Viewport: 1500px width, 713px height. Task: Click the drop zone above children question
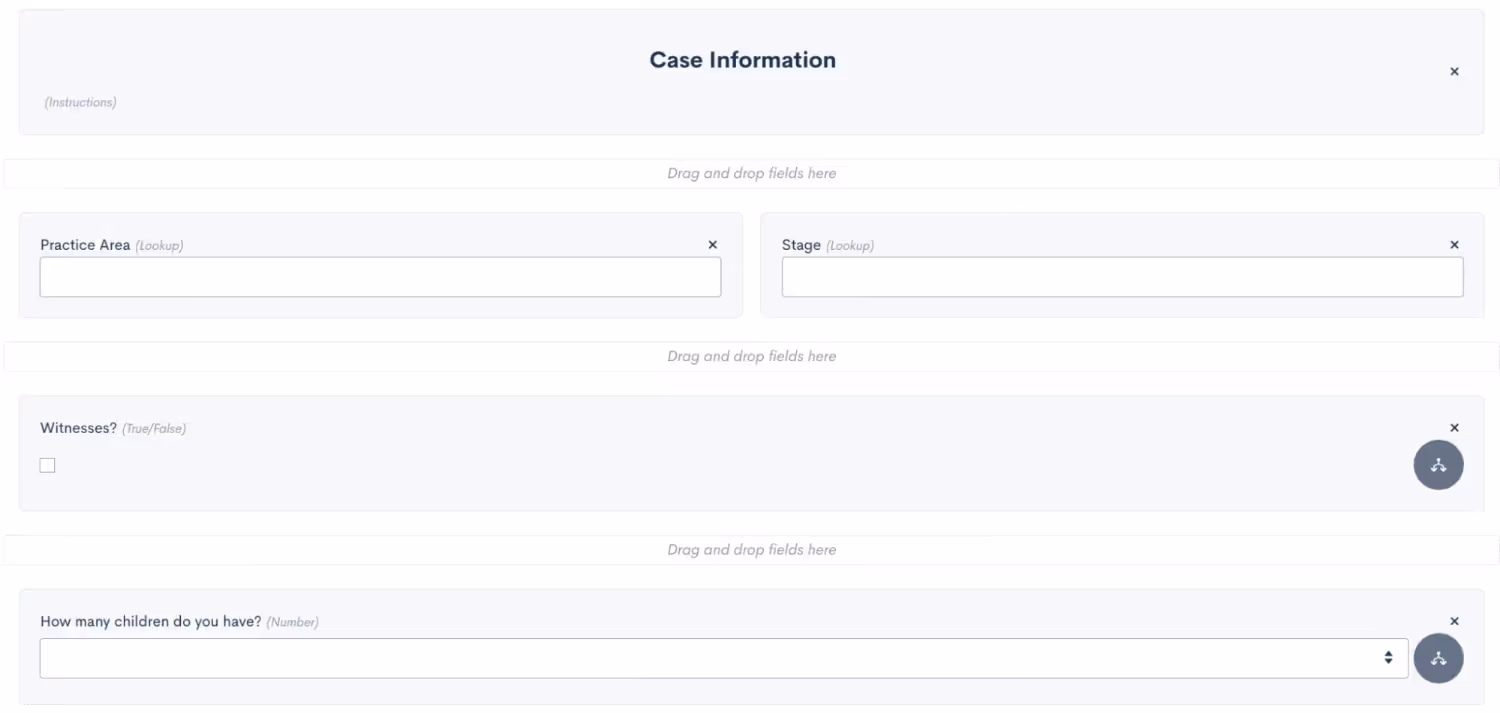click(751, 550)
